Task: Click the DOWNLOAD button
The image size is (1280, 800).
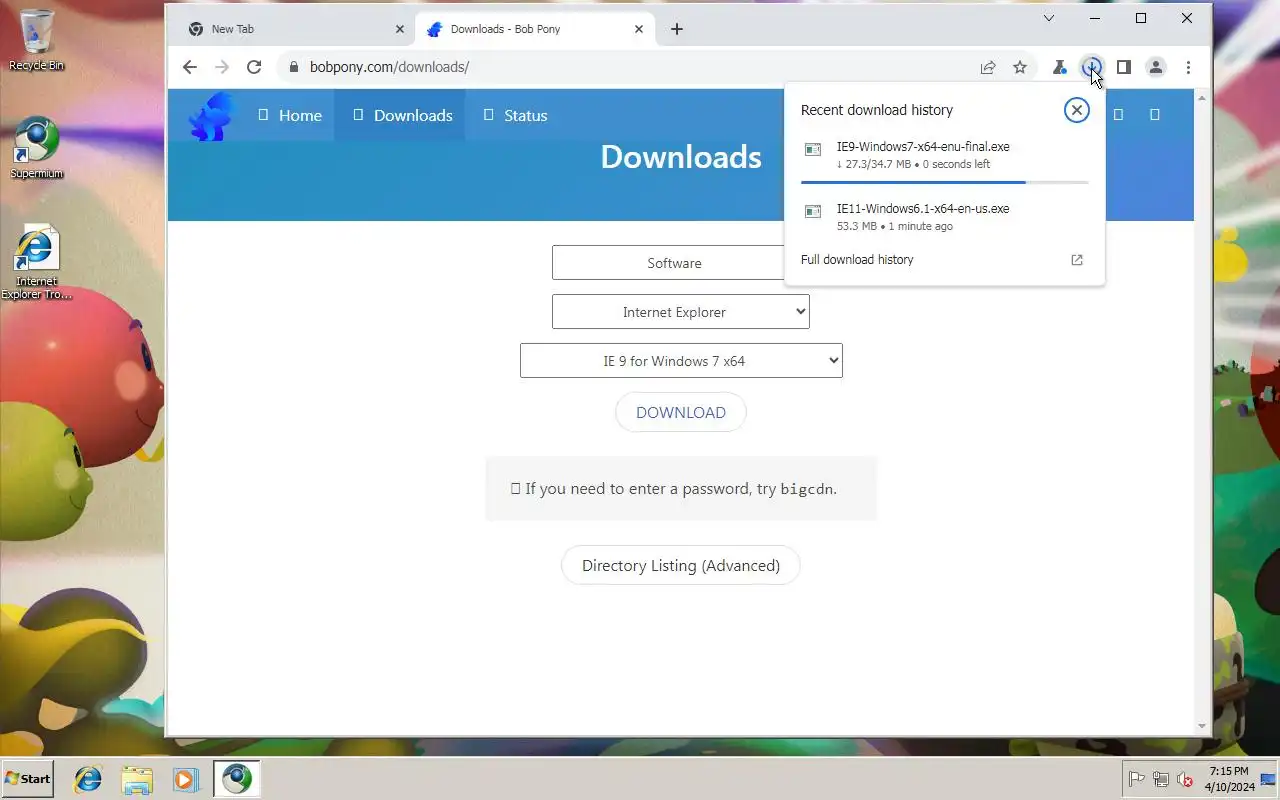Action: pos(681,412)
